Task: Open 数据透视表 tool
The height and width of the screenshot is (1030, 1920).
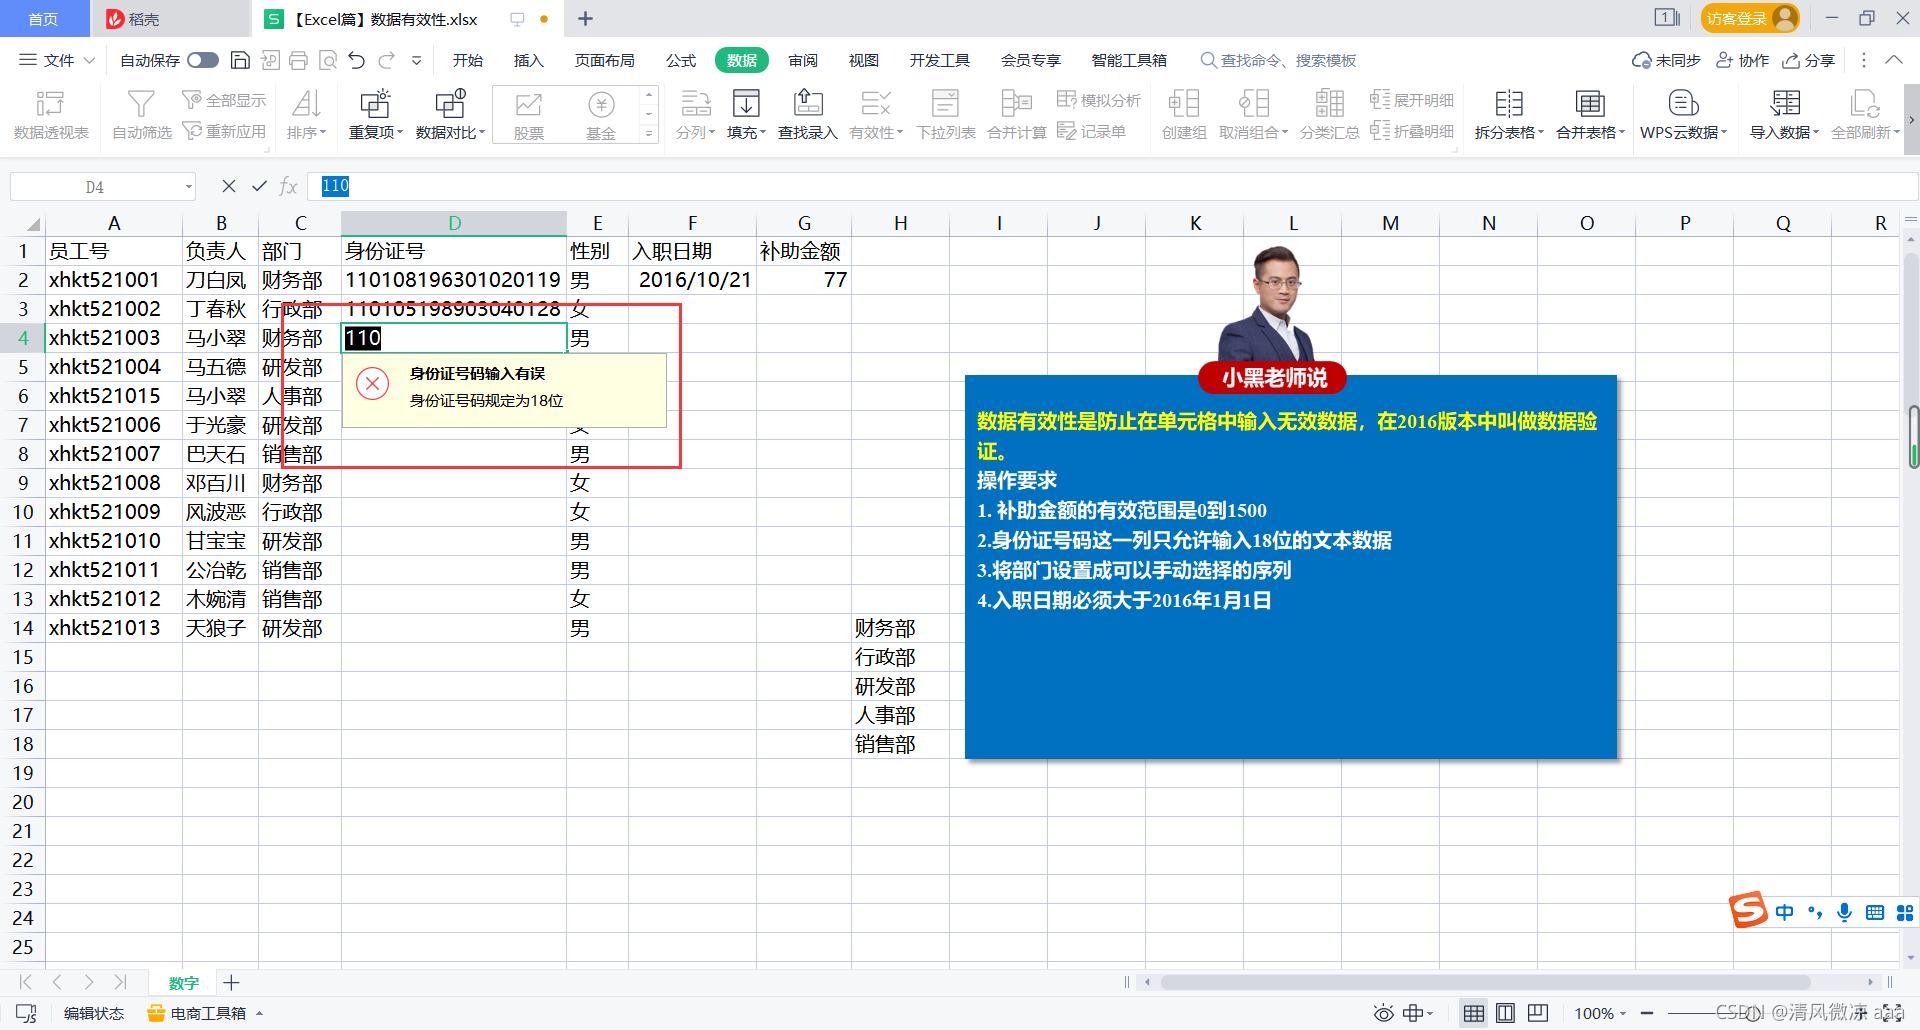Action: click(51, 114)
